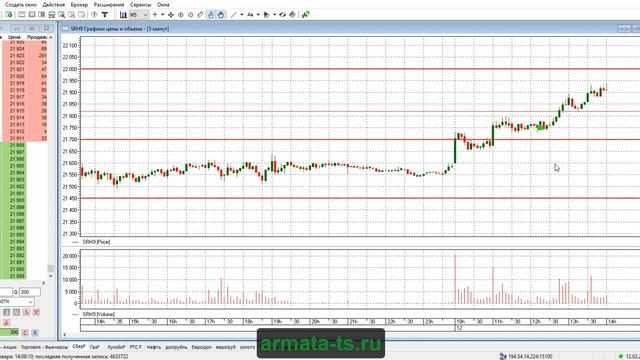
Task: Switch to the ЛукойлF tab
Action: [116, 347]
